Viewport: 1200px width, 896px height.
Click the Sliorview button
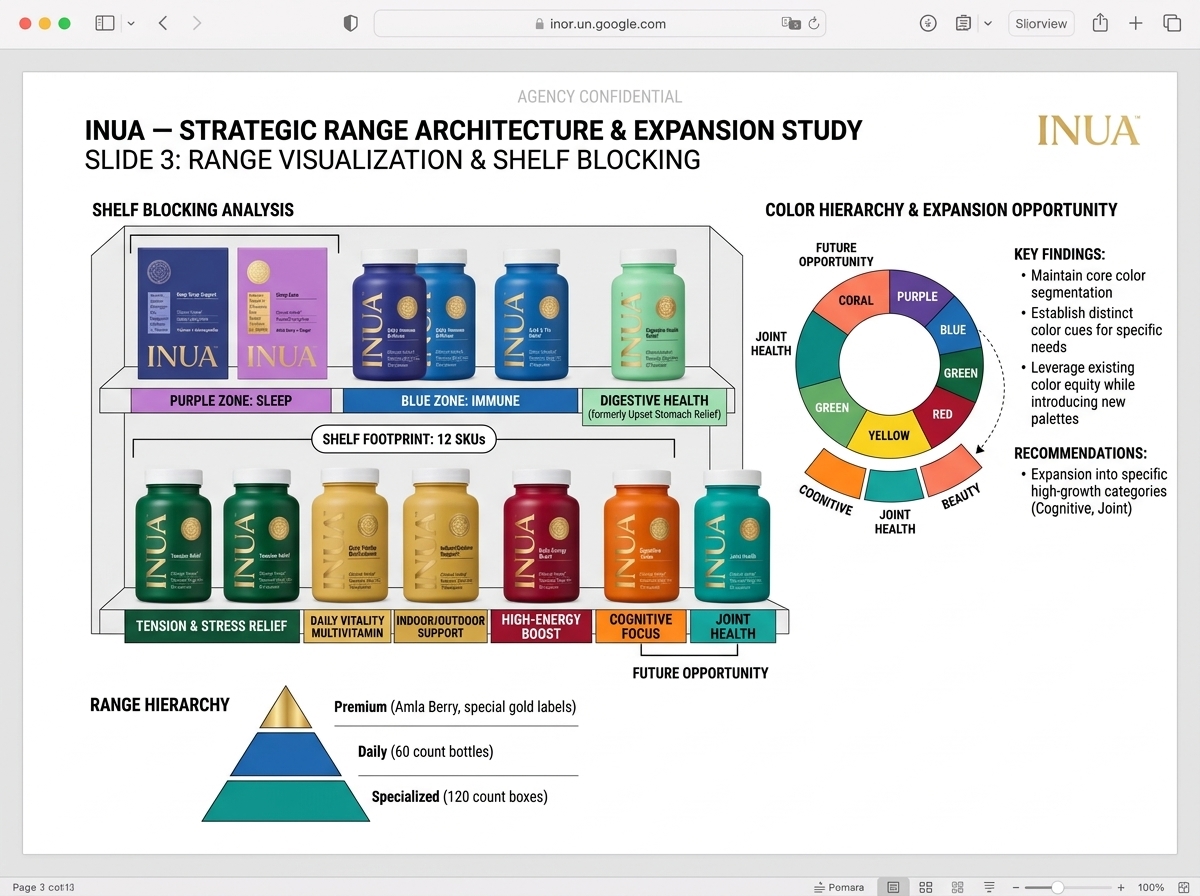point(1040,23)
